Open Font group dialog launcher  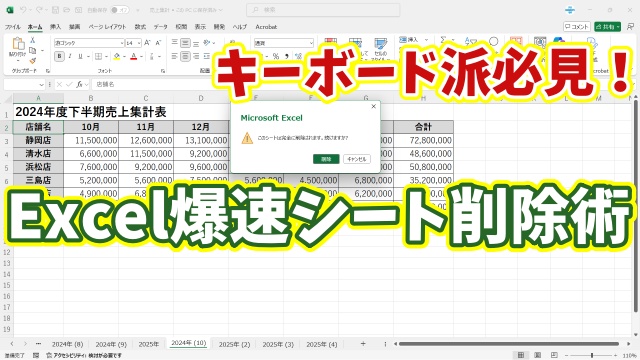coord(162,71)
